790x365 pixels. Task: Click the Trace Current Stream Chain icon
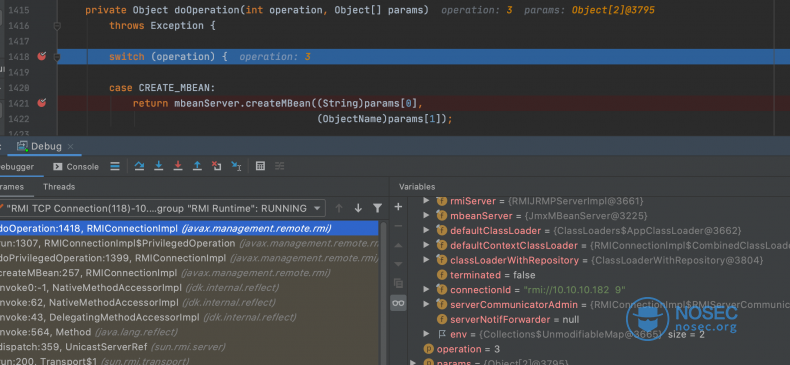[x=280, y=166]
